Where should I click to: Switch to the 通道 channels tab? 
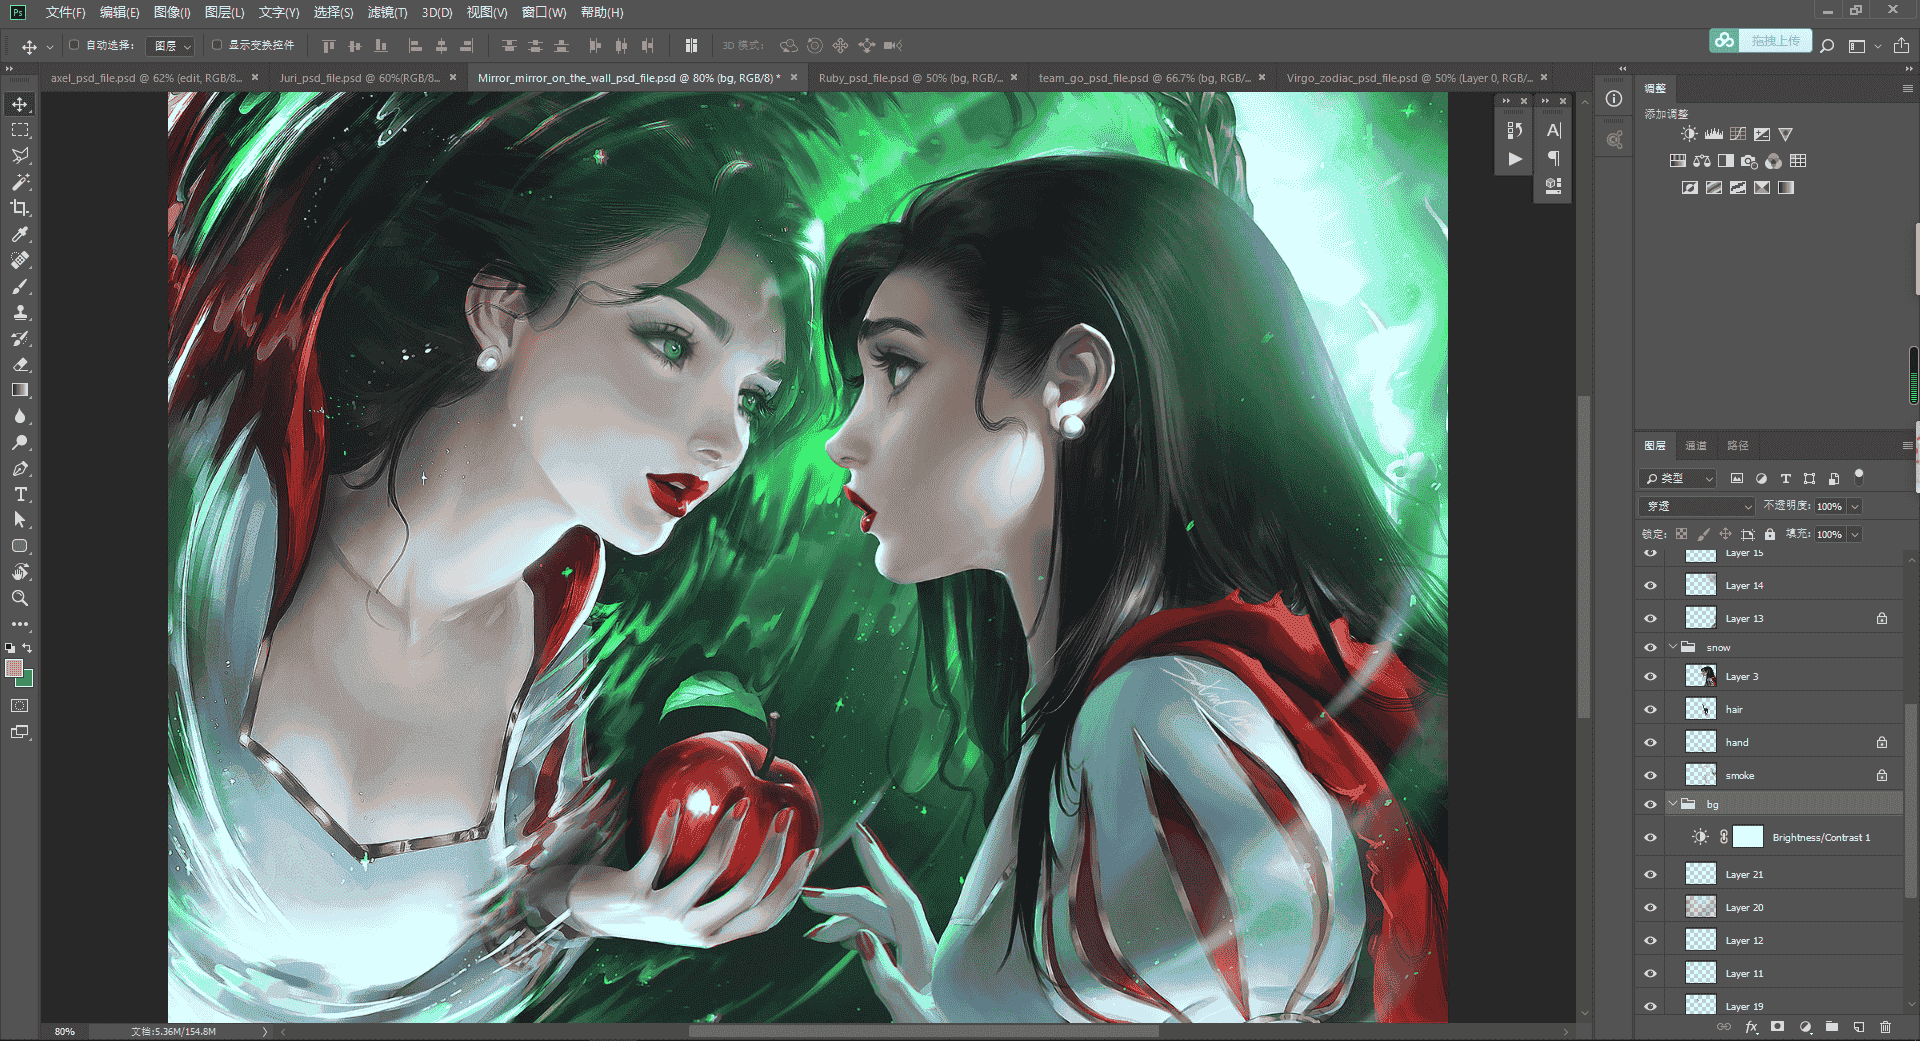tap(1696, 446)
